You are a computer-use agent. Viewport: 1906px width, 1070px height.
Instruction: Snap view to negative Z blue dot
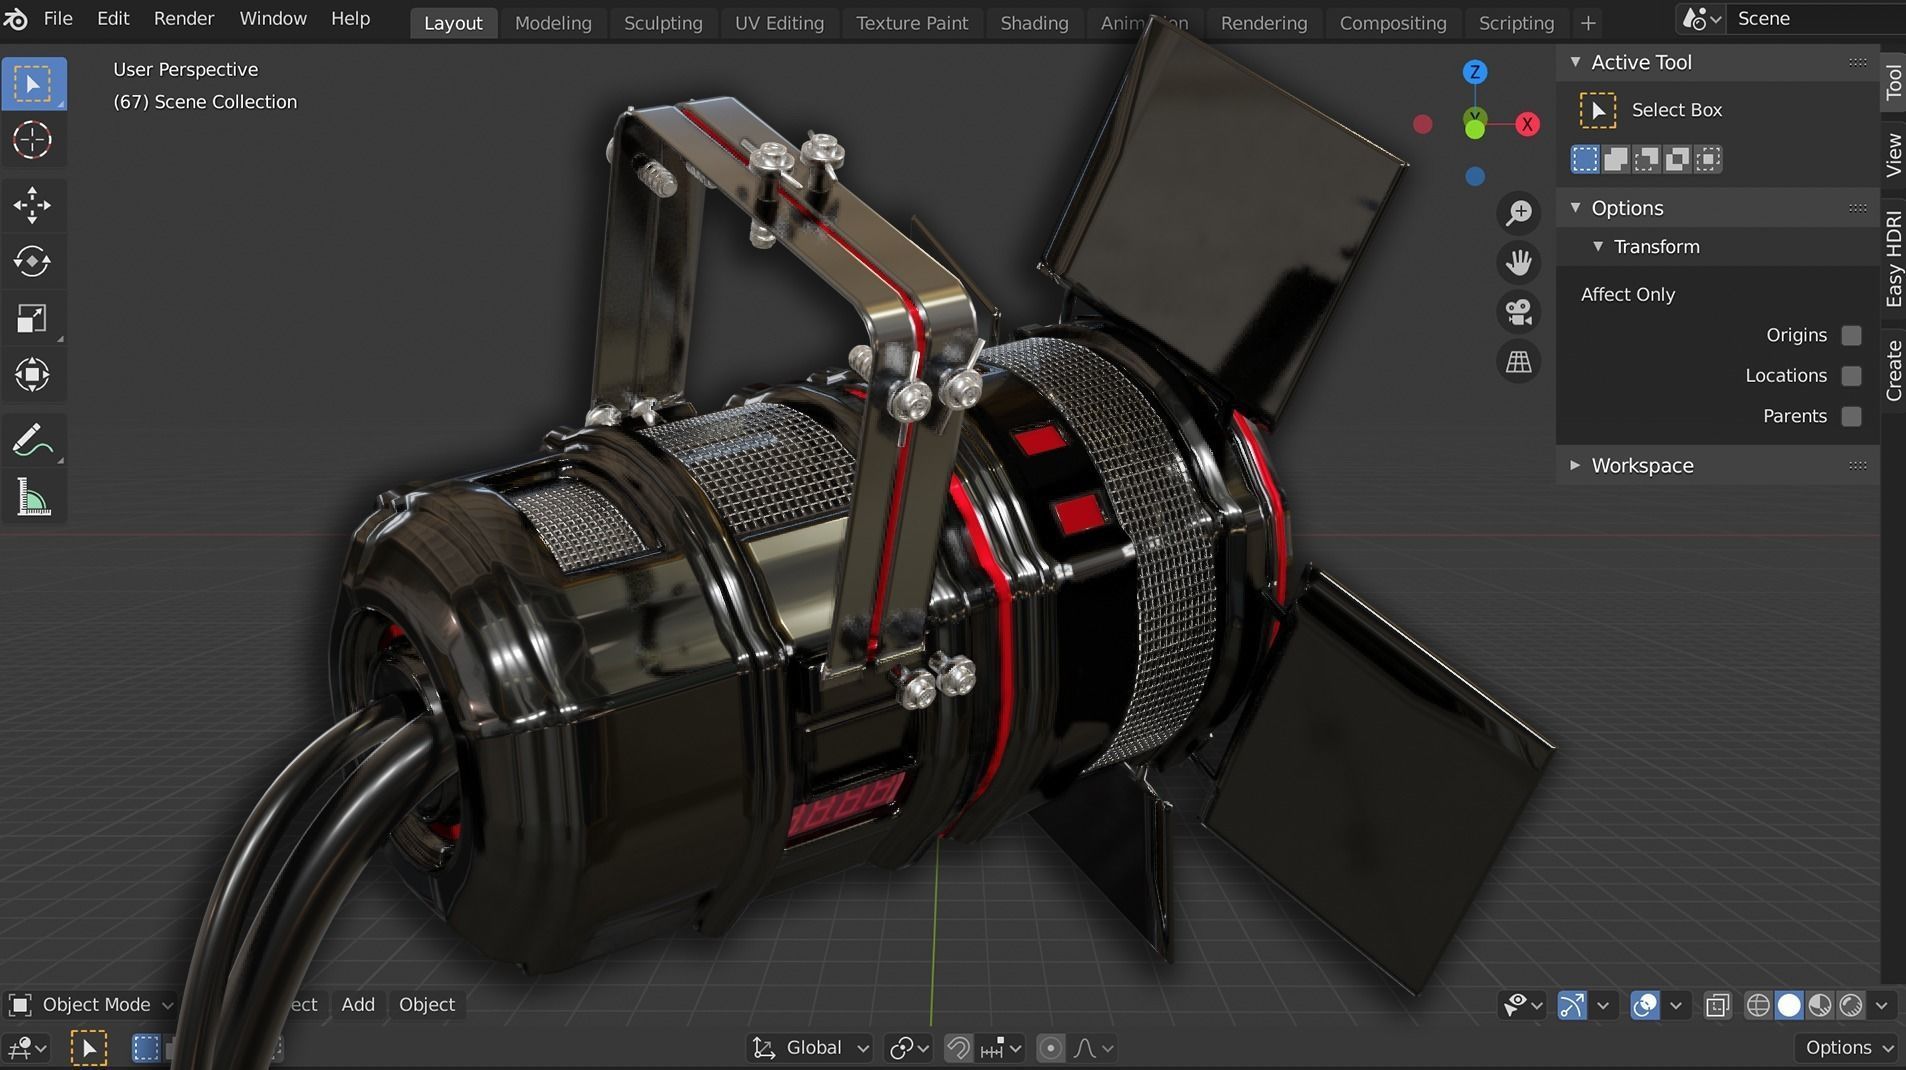[x=1475, y=176]
